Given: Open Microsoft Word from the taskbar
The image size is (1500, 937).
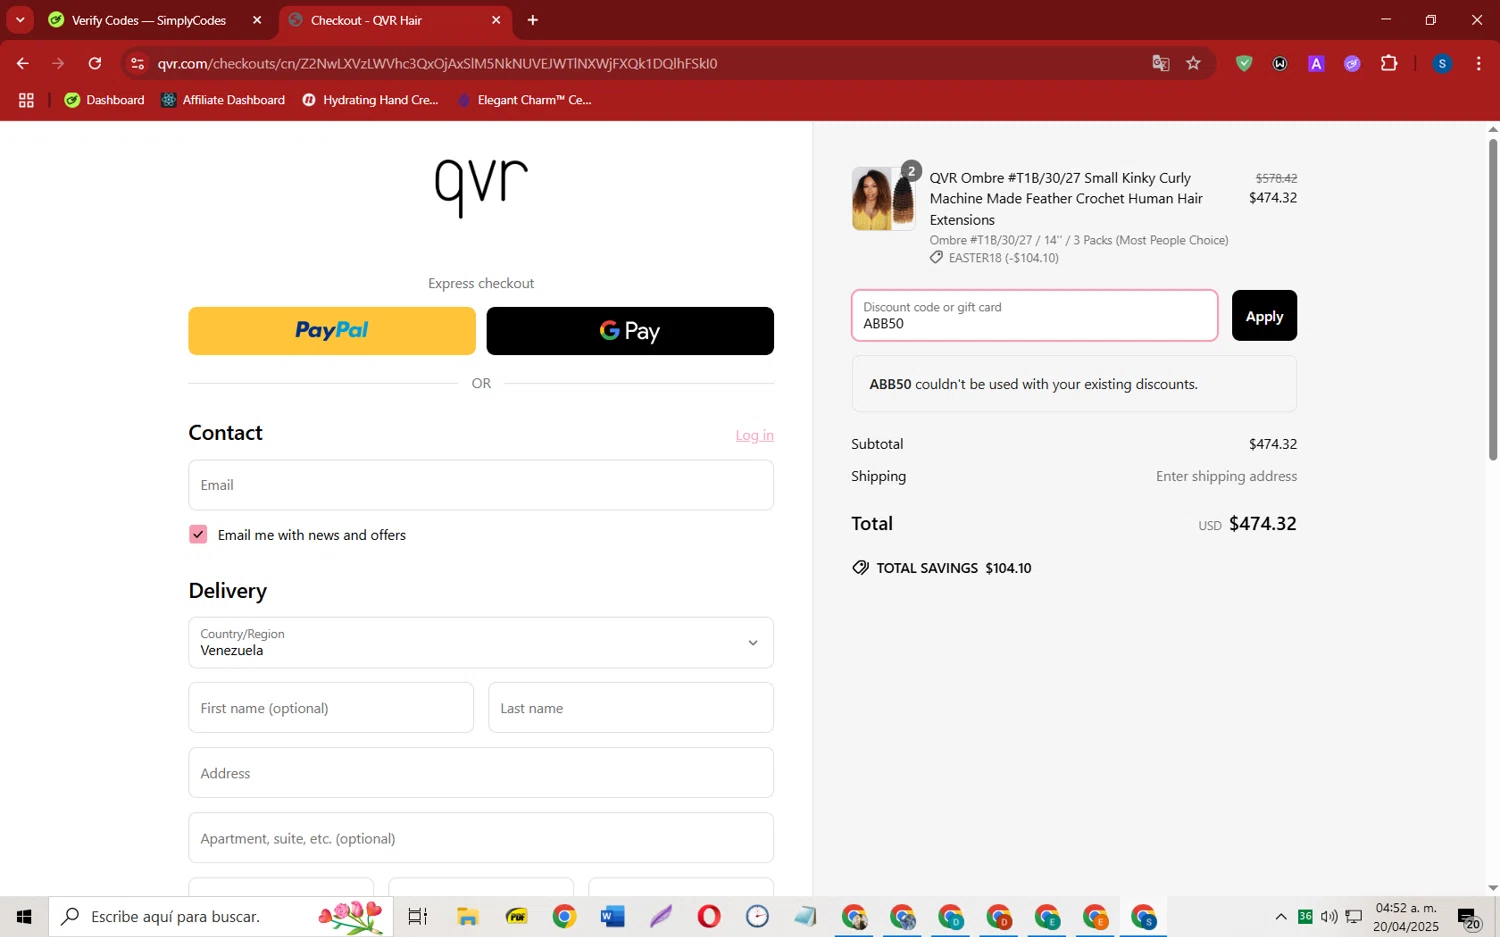Looking at the screenshot, I should click(613, 916).
